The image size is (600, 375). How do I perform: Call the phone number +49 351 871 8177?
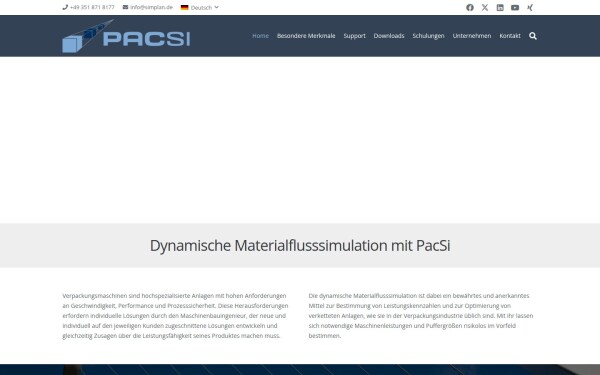(x=92, y=7)
